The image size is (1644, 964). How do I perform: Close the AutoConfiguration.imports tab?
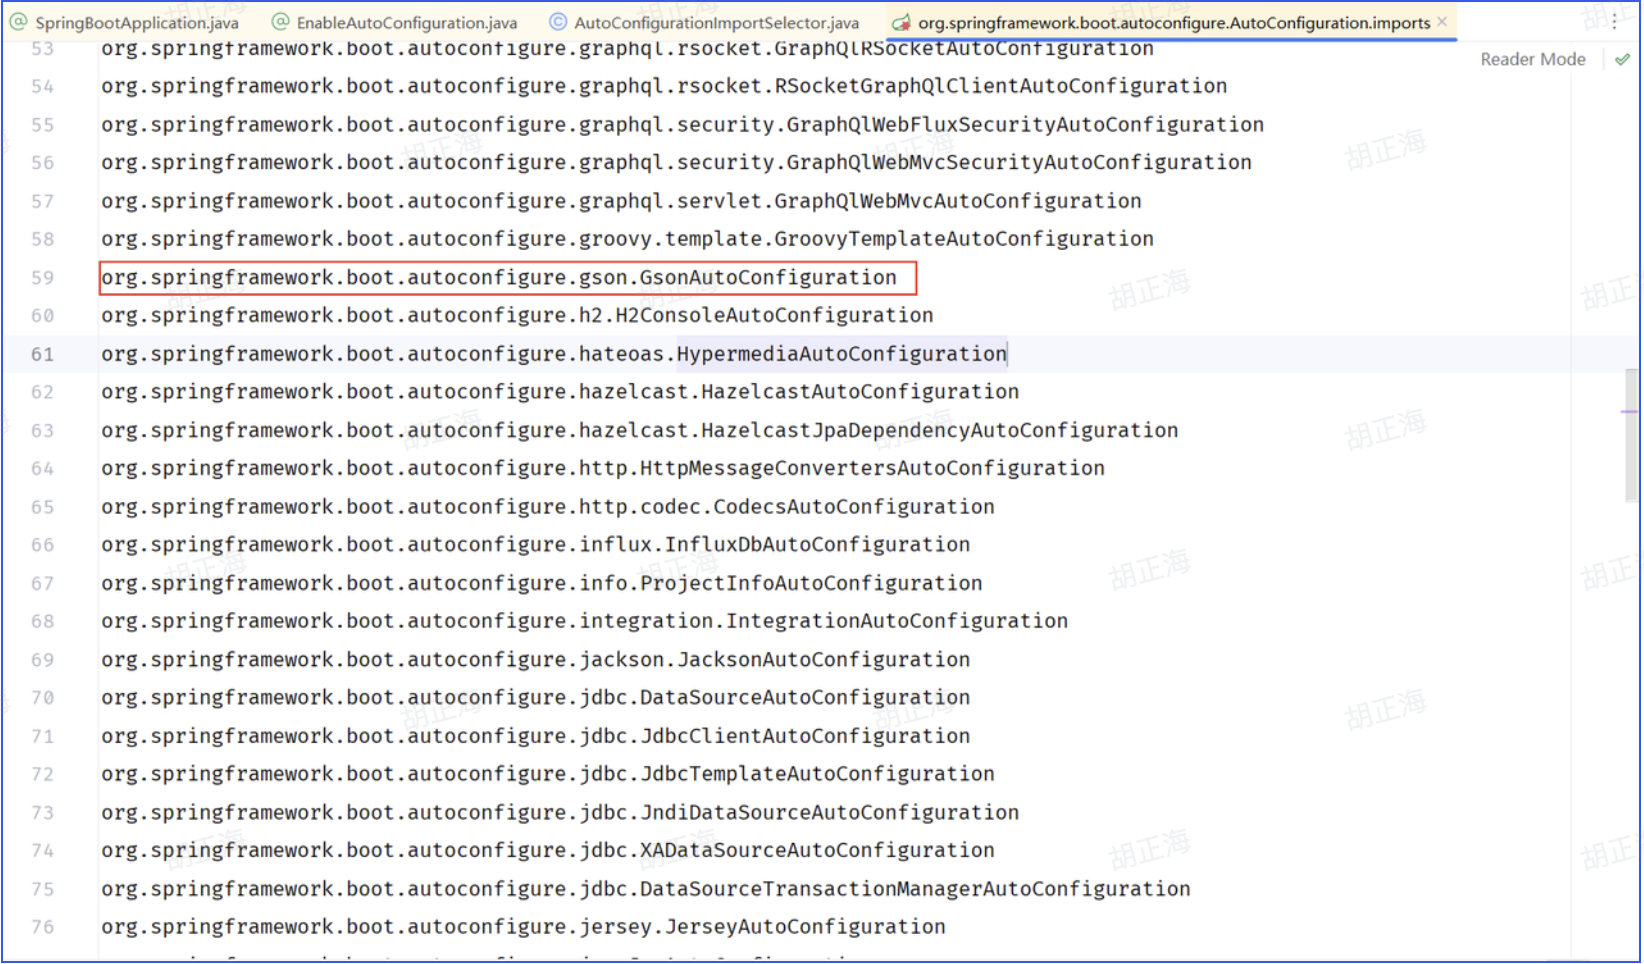(x=1441, y=20)
